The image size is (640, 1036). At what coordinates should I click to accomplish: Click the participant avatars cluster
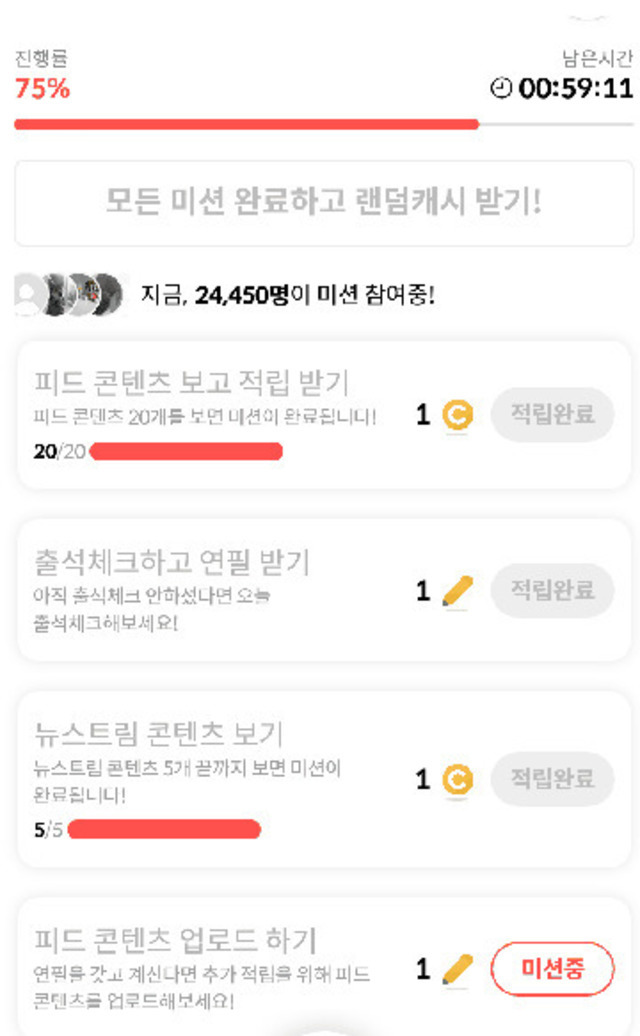pyautogui.click(x=72, y=294)
